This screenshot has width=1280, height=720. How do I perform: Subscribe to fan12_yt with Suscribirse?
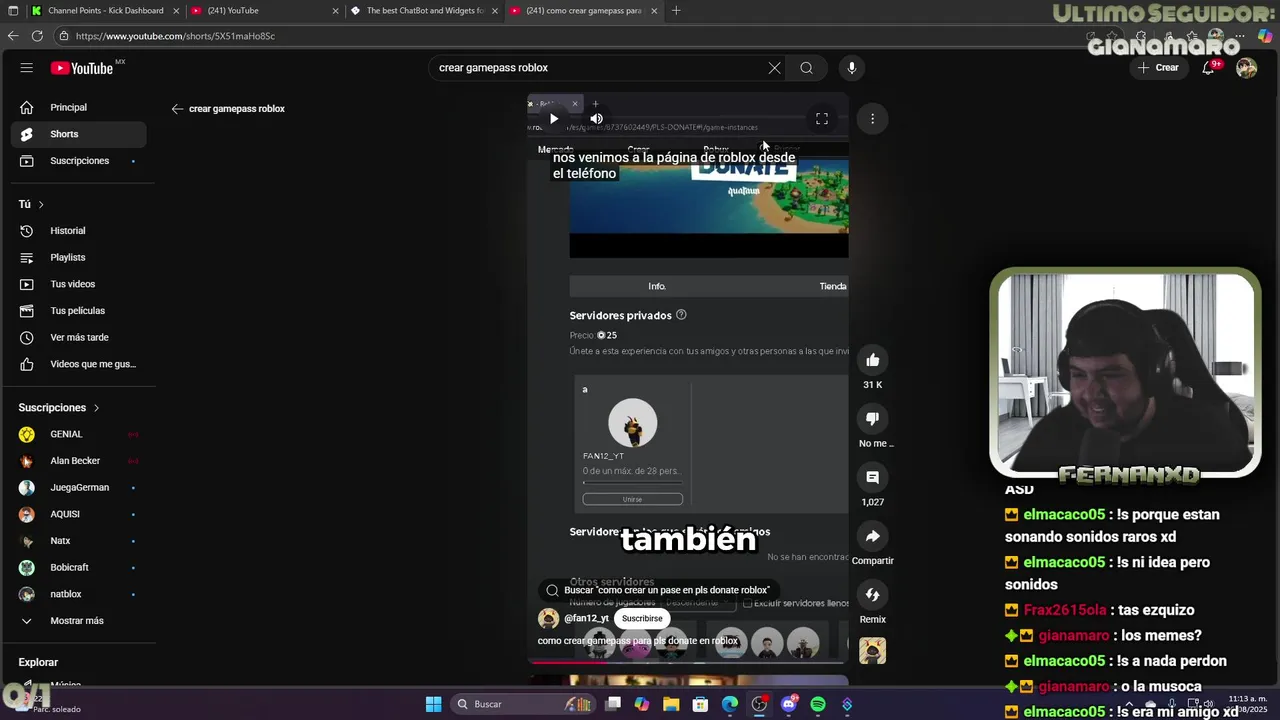pyautogui.click(x=642, y=618)
